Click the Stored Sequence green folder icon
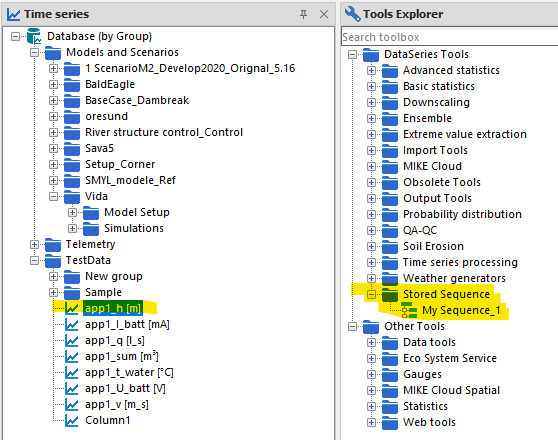The width and height of the screenshot is (558, 440). tap(390, 295)
